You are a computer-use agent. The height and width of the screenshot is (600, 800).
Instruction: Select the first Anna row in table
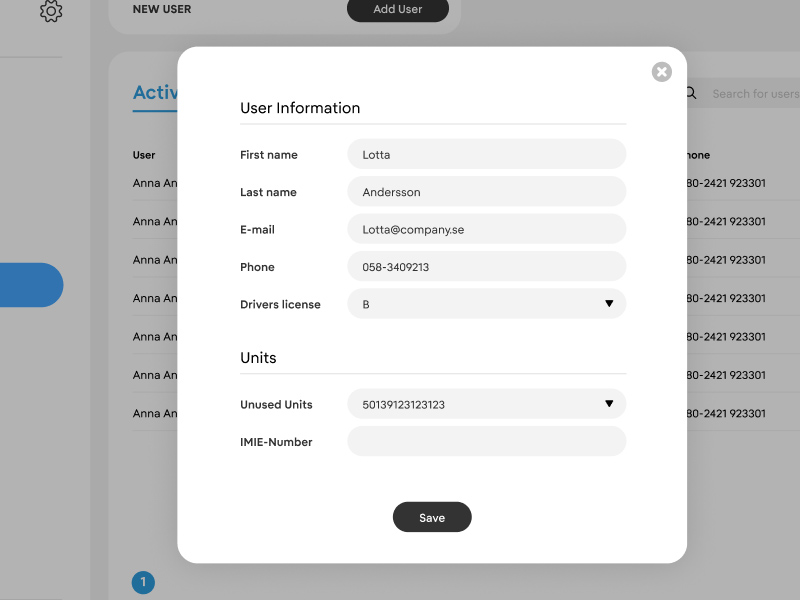coord(154,183)
